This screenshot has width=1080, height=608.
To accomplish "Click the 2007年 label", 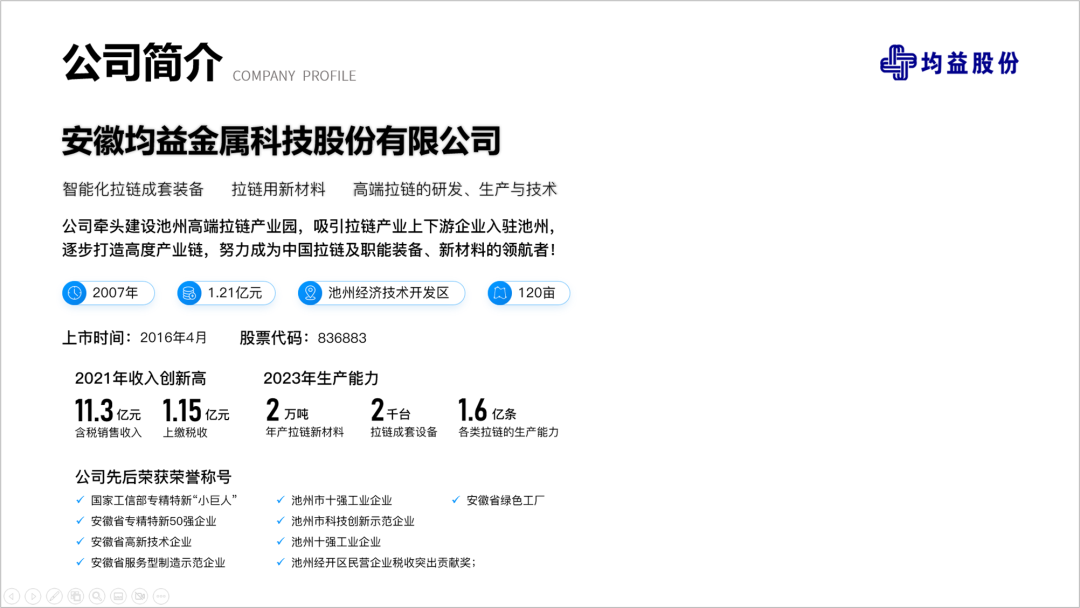I will 115,293.
